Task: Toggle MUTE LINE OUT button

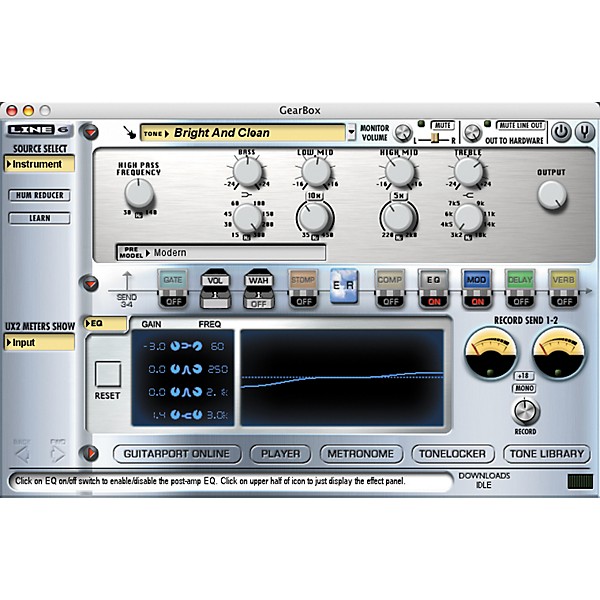Action: pyautogui.click(x=521, y=126)
